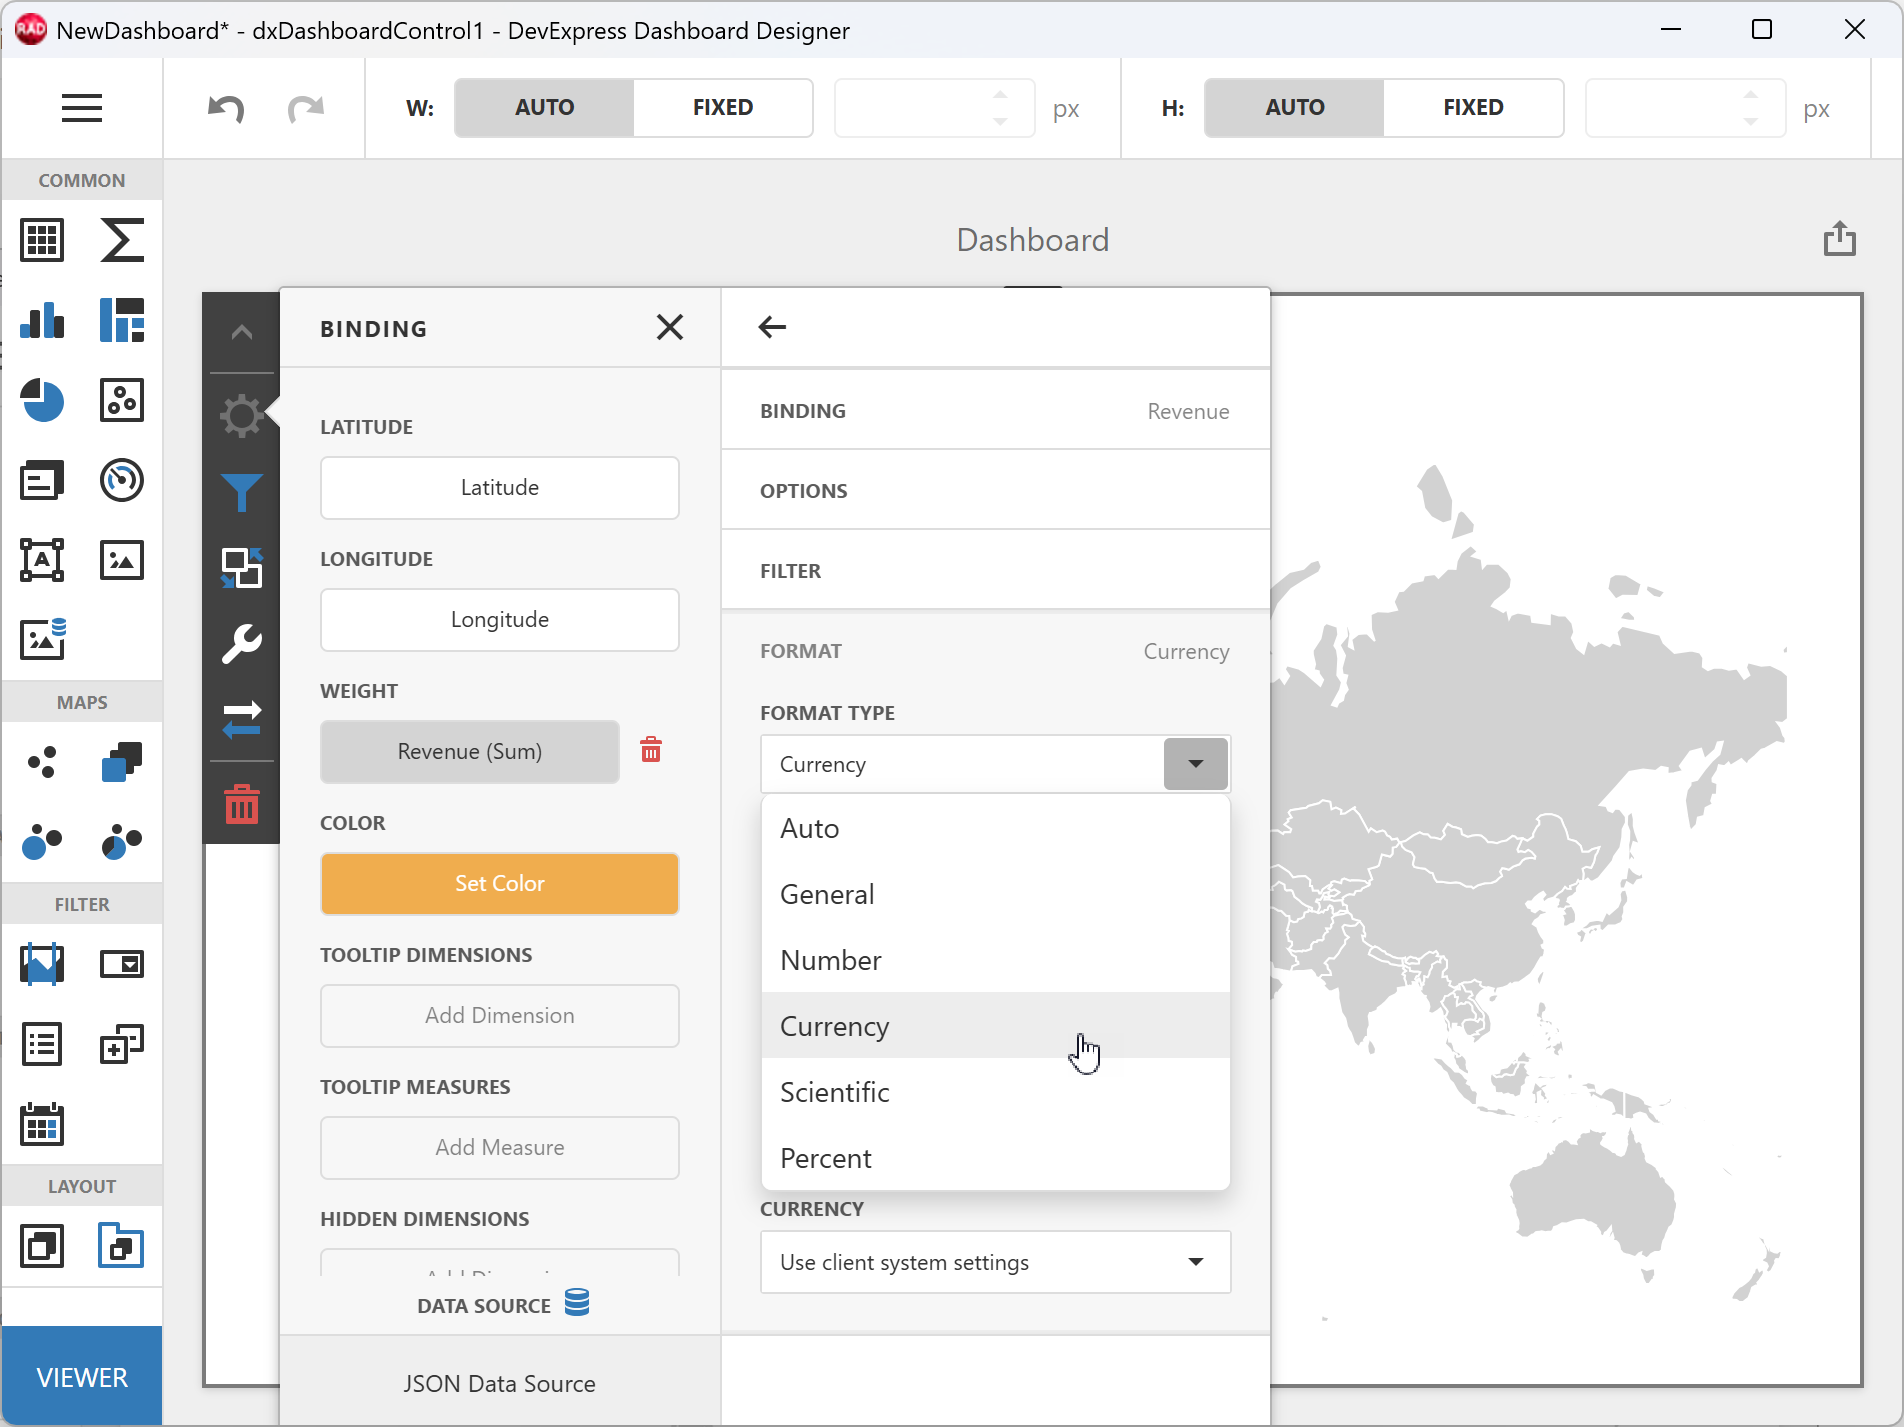Screen dimensions: 1904x1427
Task: Add a Gauge item from toolbox
Action: (122, 480)
